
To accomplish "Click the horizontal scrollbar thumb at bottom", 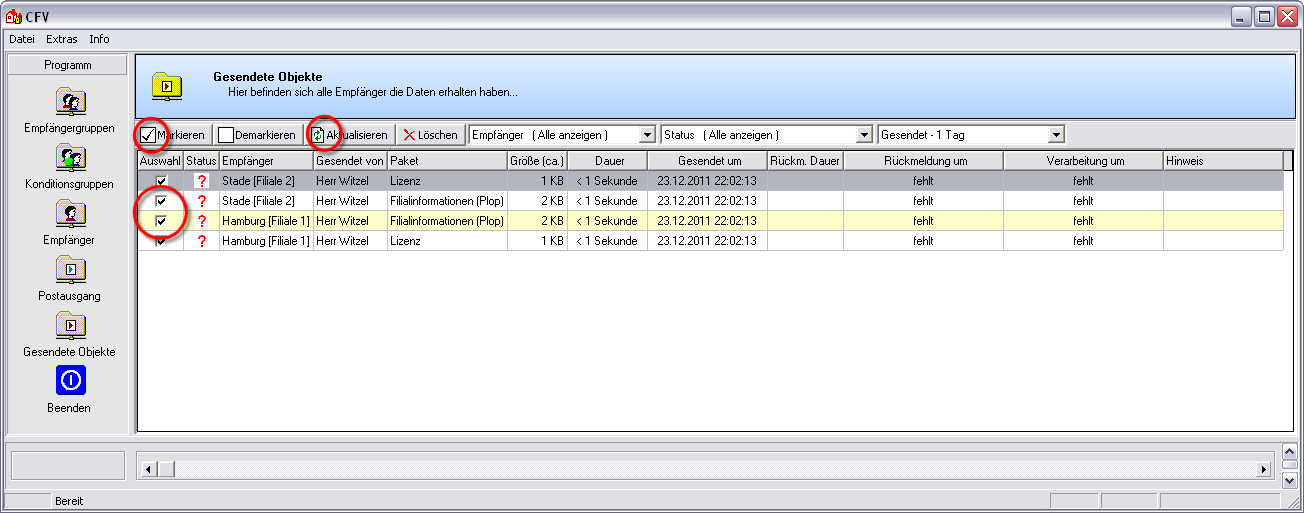I will coord(166,469).
